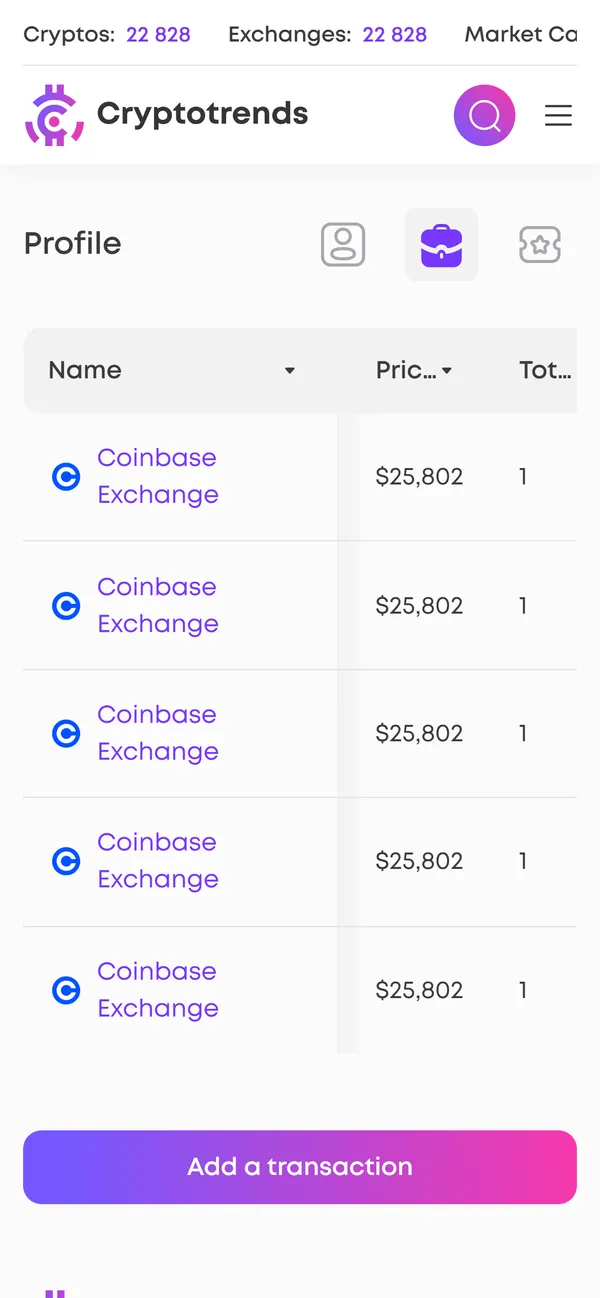Image resolution: width=600 pixels, height=1298 pixels.
Task: Click the Exchanges: label in top bar
Action: point(290,34)
